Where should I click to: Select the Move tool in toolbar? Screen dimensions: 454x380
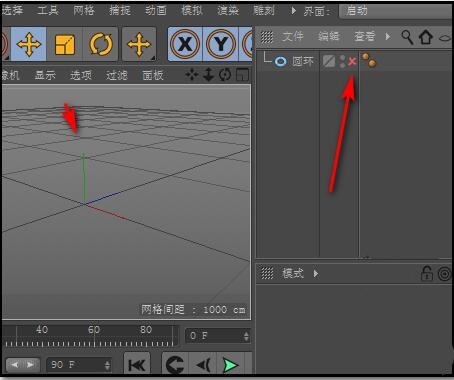click(29, 44)
